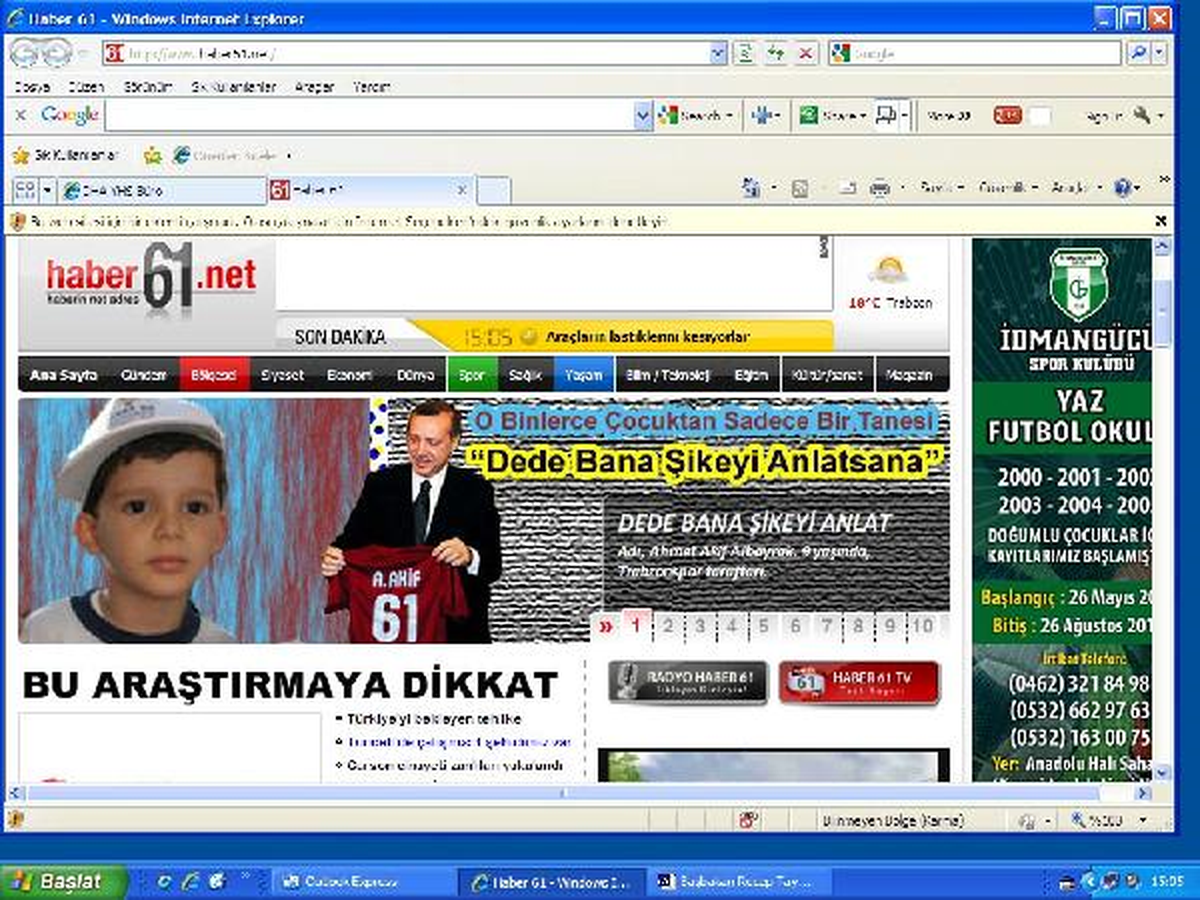Click the İdmangücü football school ad banner
Image resolution: width=1200 pixels, height=900 pixels.
coord(1061,510)
